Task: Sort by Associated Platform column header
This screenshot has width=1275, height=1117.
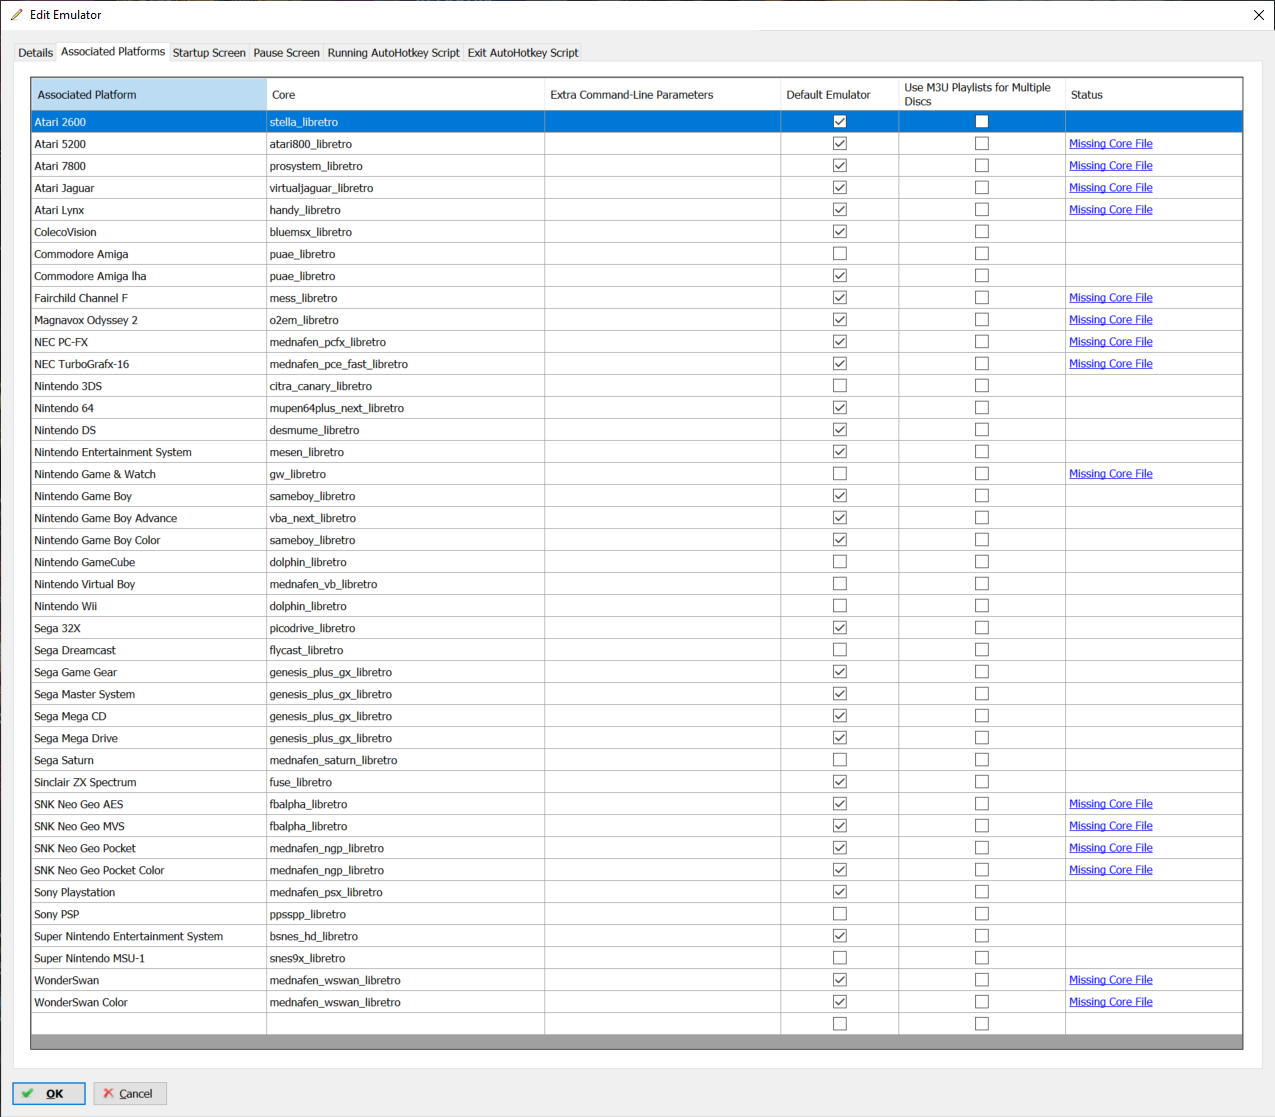Action: point(148,95)
